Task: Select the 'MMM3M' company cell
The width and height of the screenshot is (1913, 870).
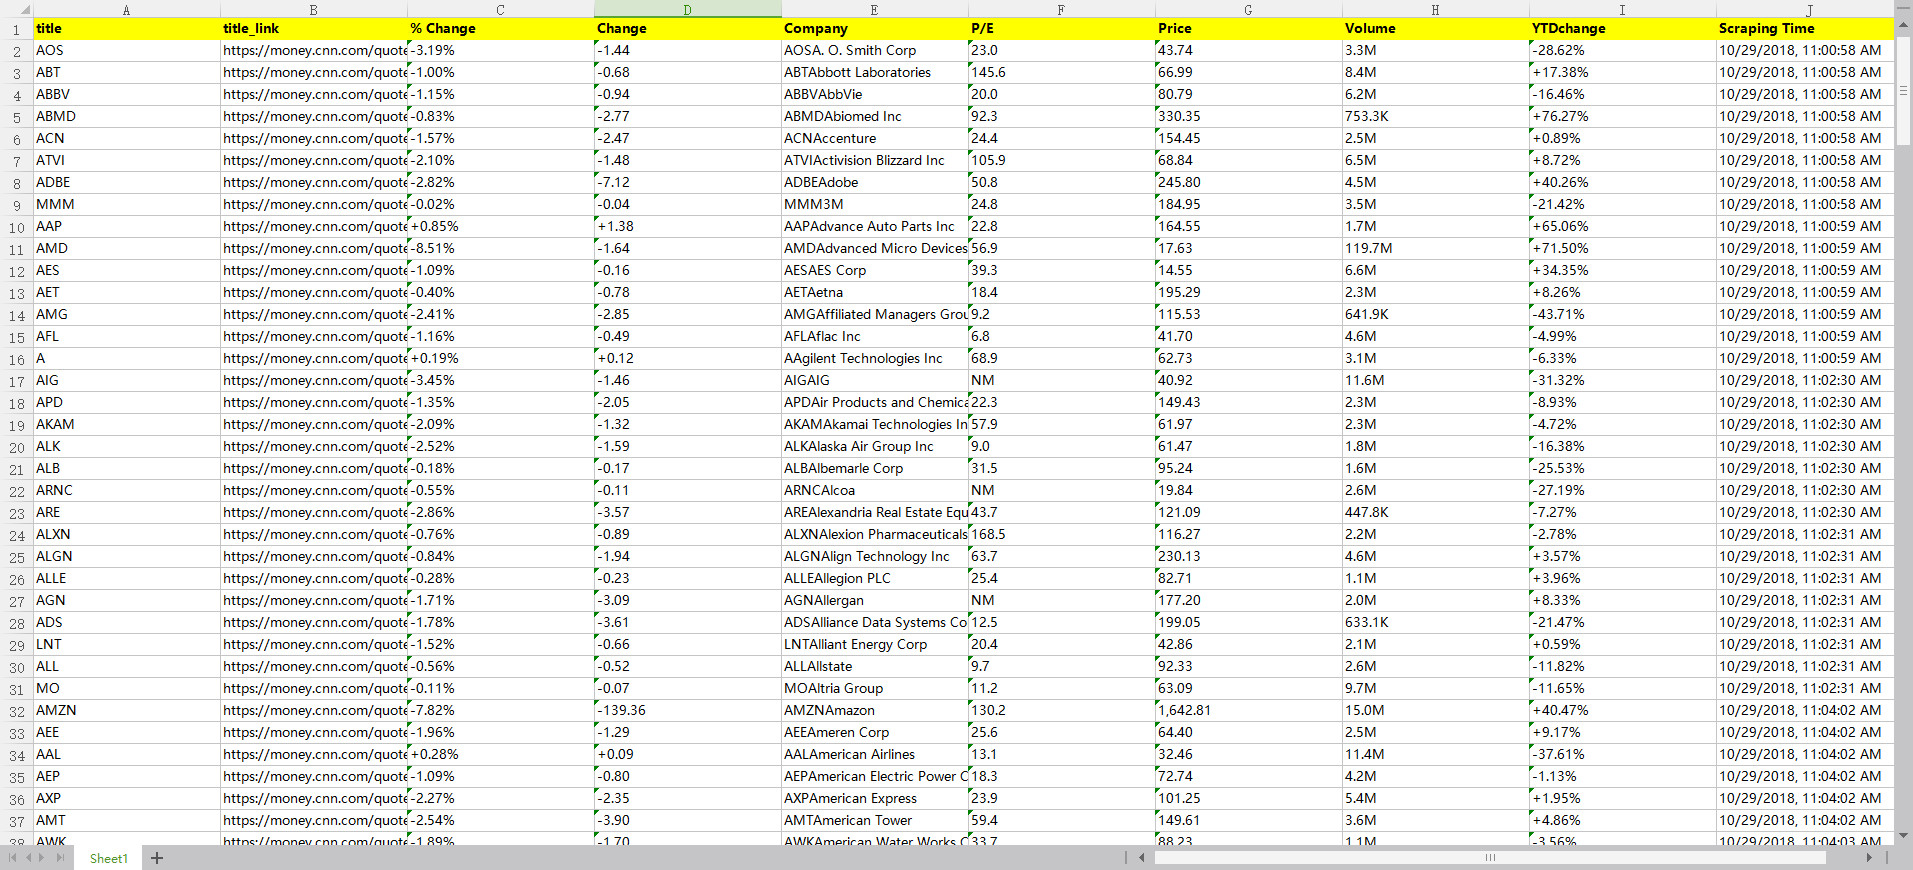Action: click(x=874, y=205)
